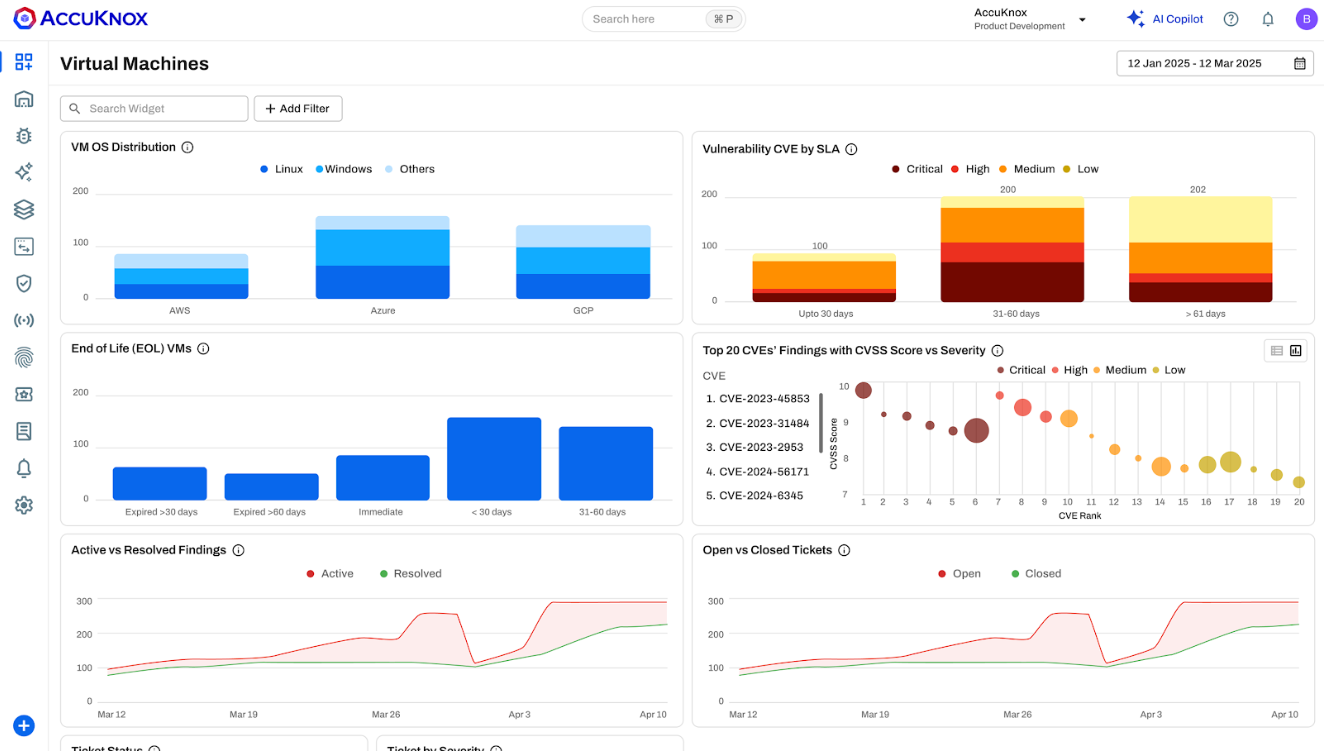Click the shield checkmark icon in sidebar
The width and height of the screenshot is (1324, 751).
pos(24,283)
